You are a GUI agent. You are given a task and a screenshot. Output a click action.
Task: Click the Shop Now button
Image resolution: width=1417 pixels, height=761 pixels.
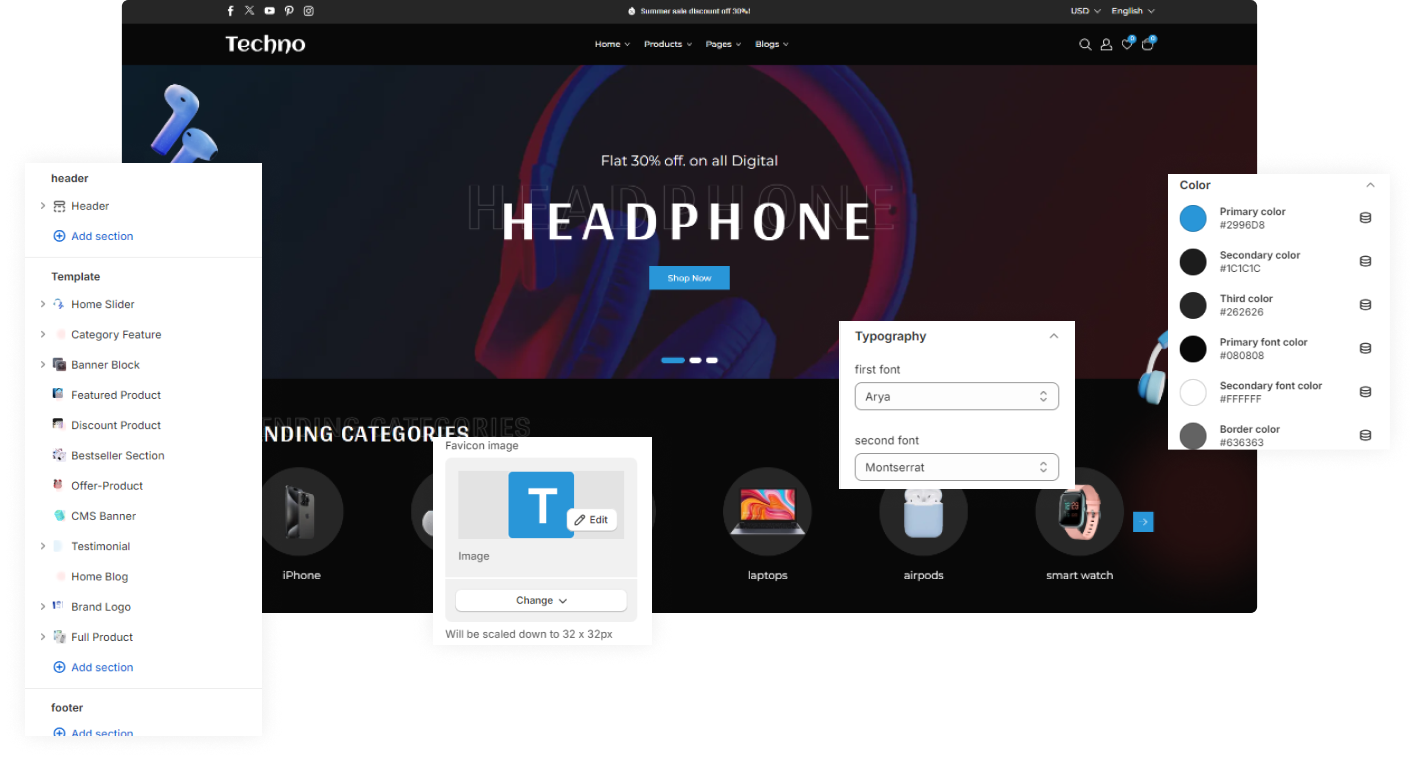pyautogui.click(x=689, y=278)
